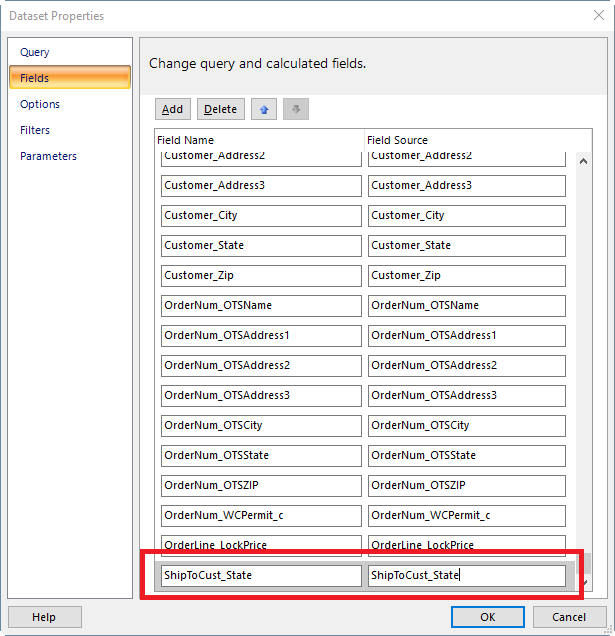Cancel the dataset changes

569,617
